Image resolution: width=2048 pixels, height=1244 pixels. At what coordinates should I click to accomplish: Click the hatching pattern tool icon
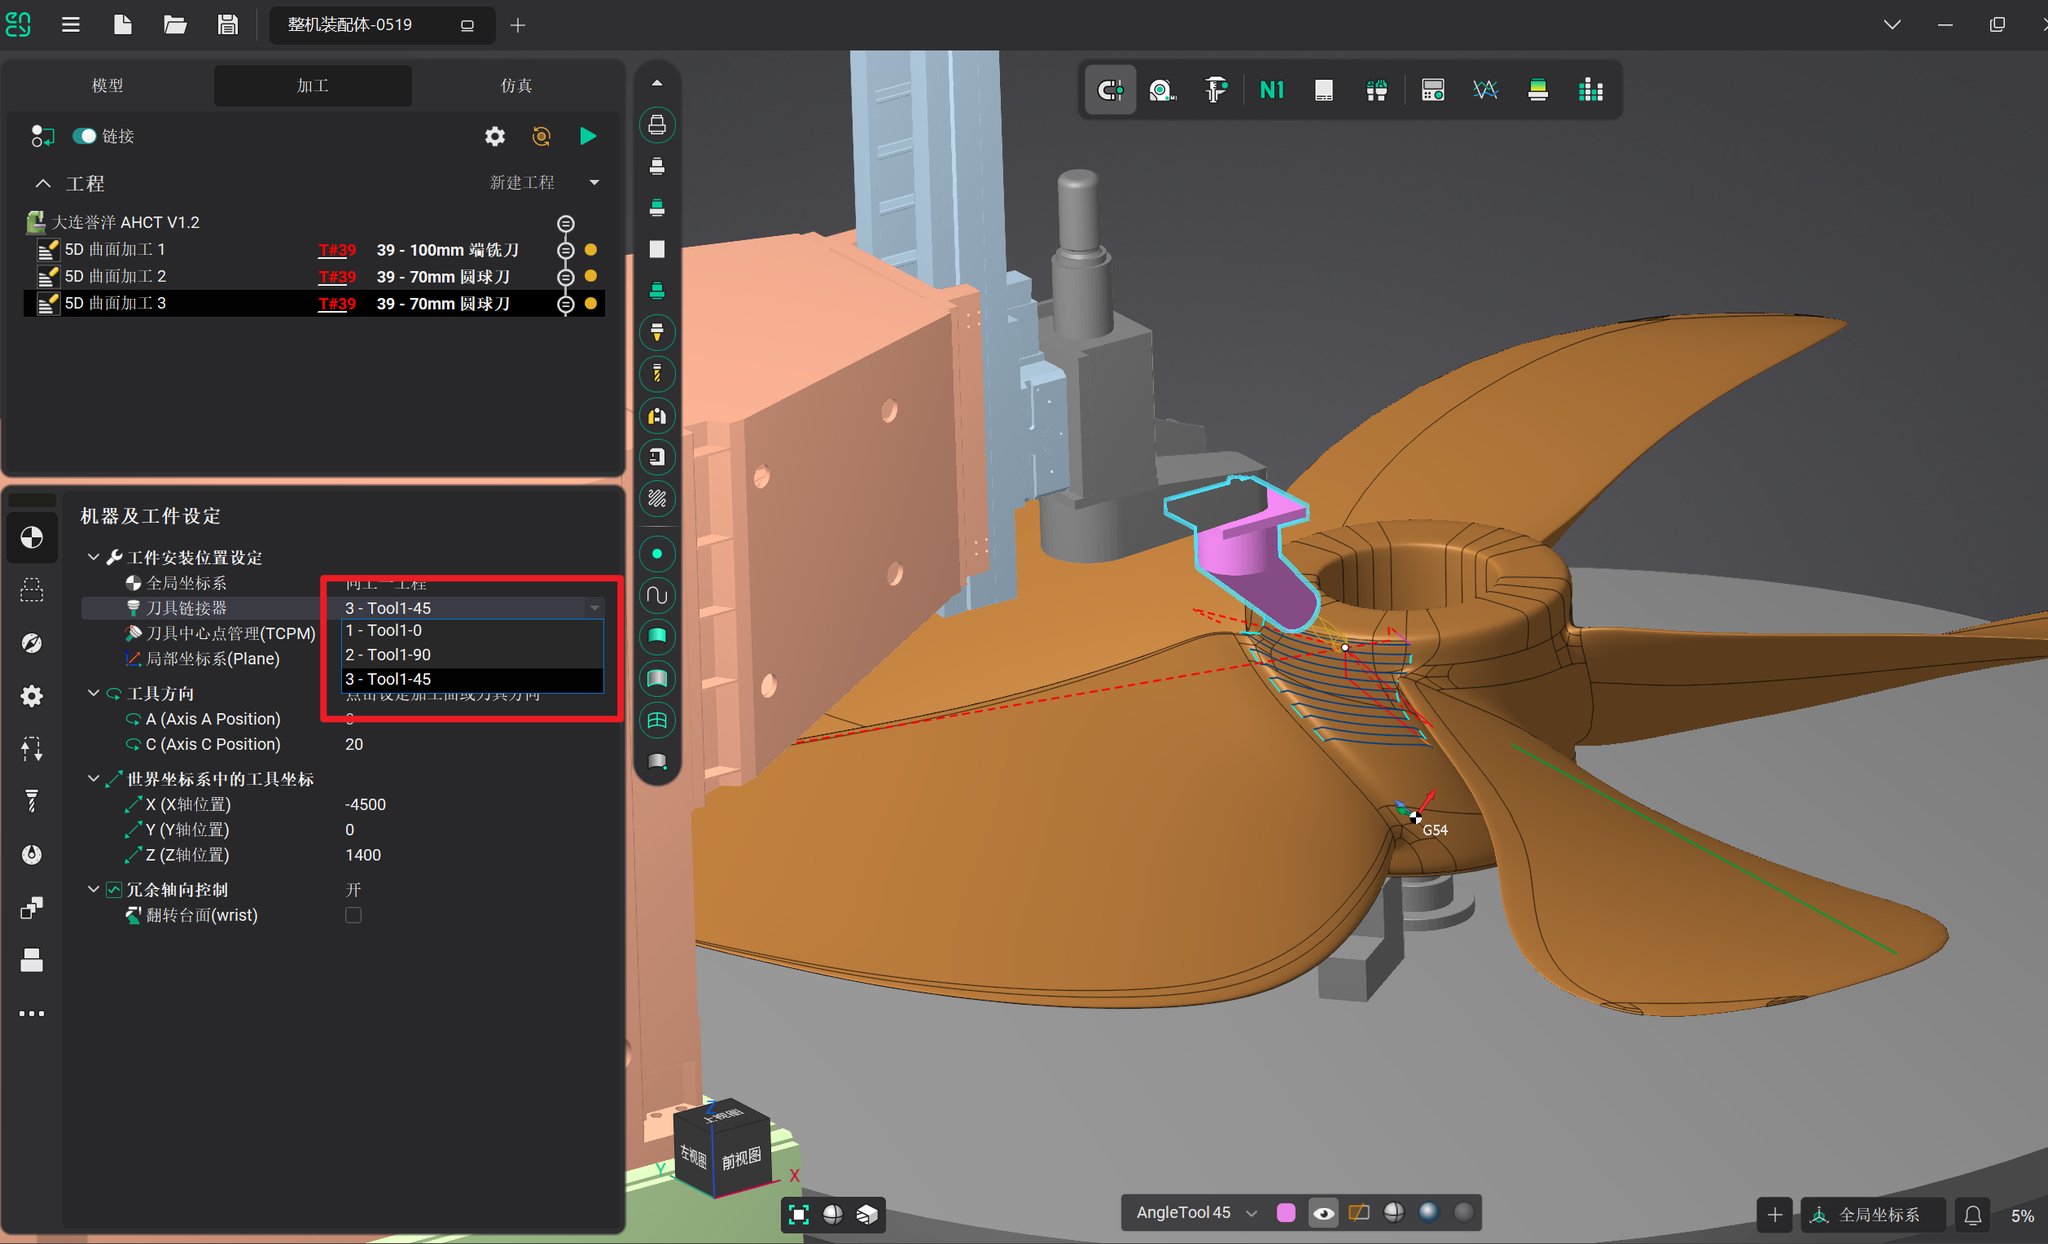point(657,499)
